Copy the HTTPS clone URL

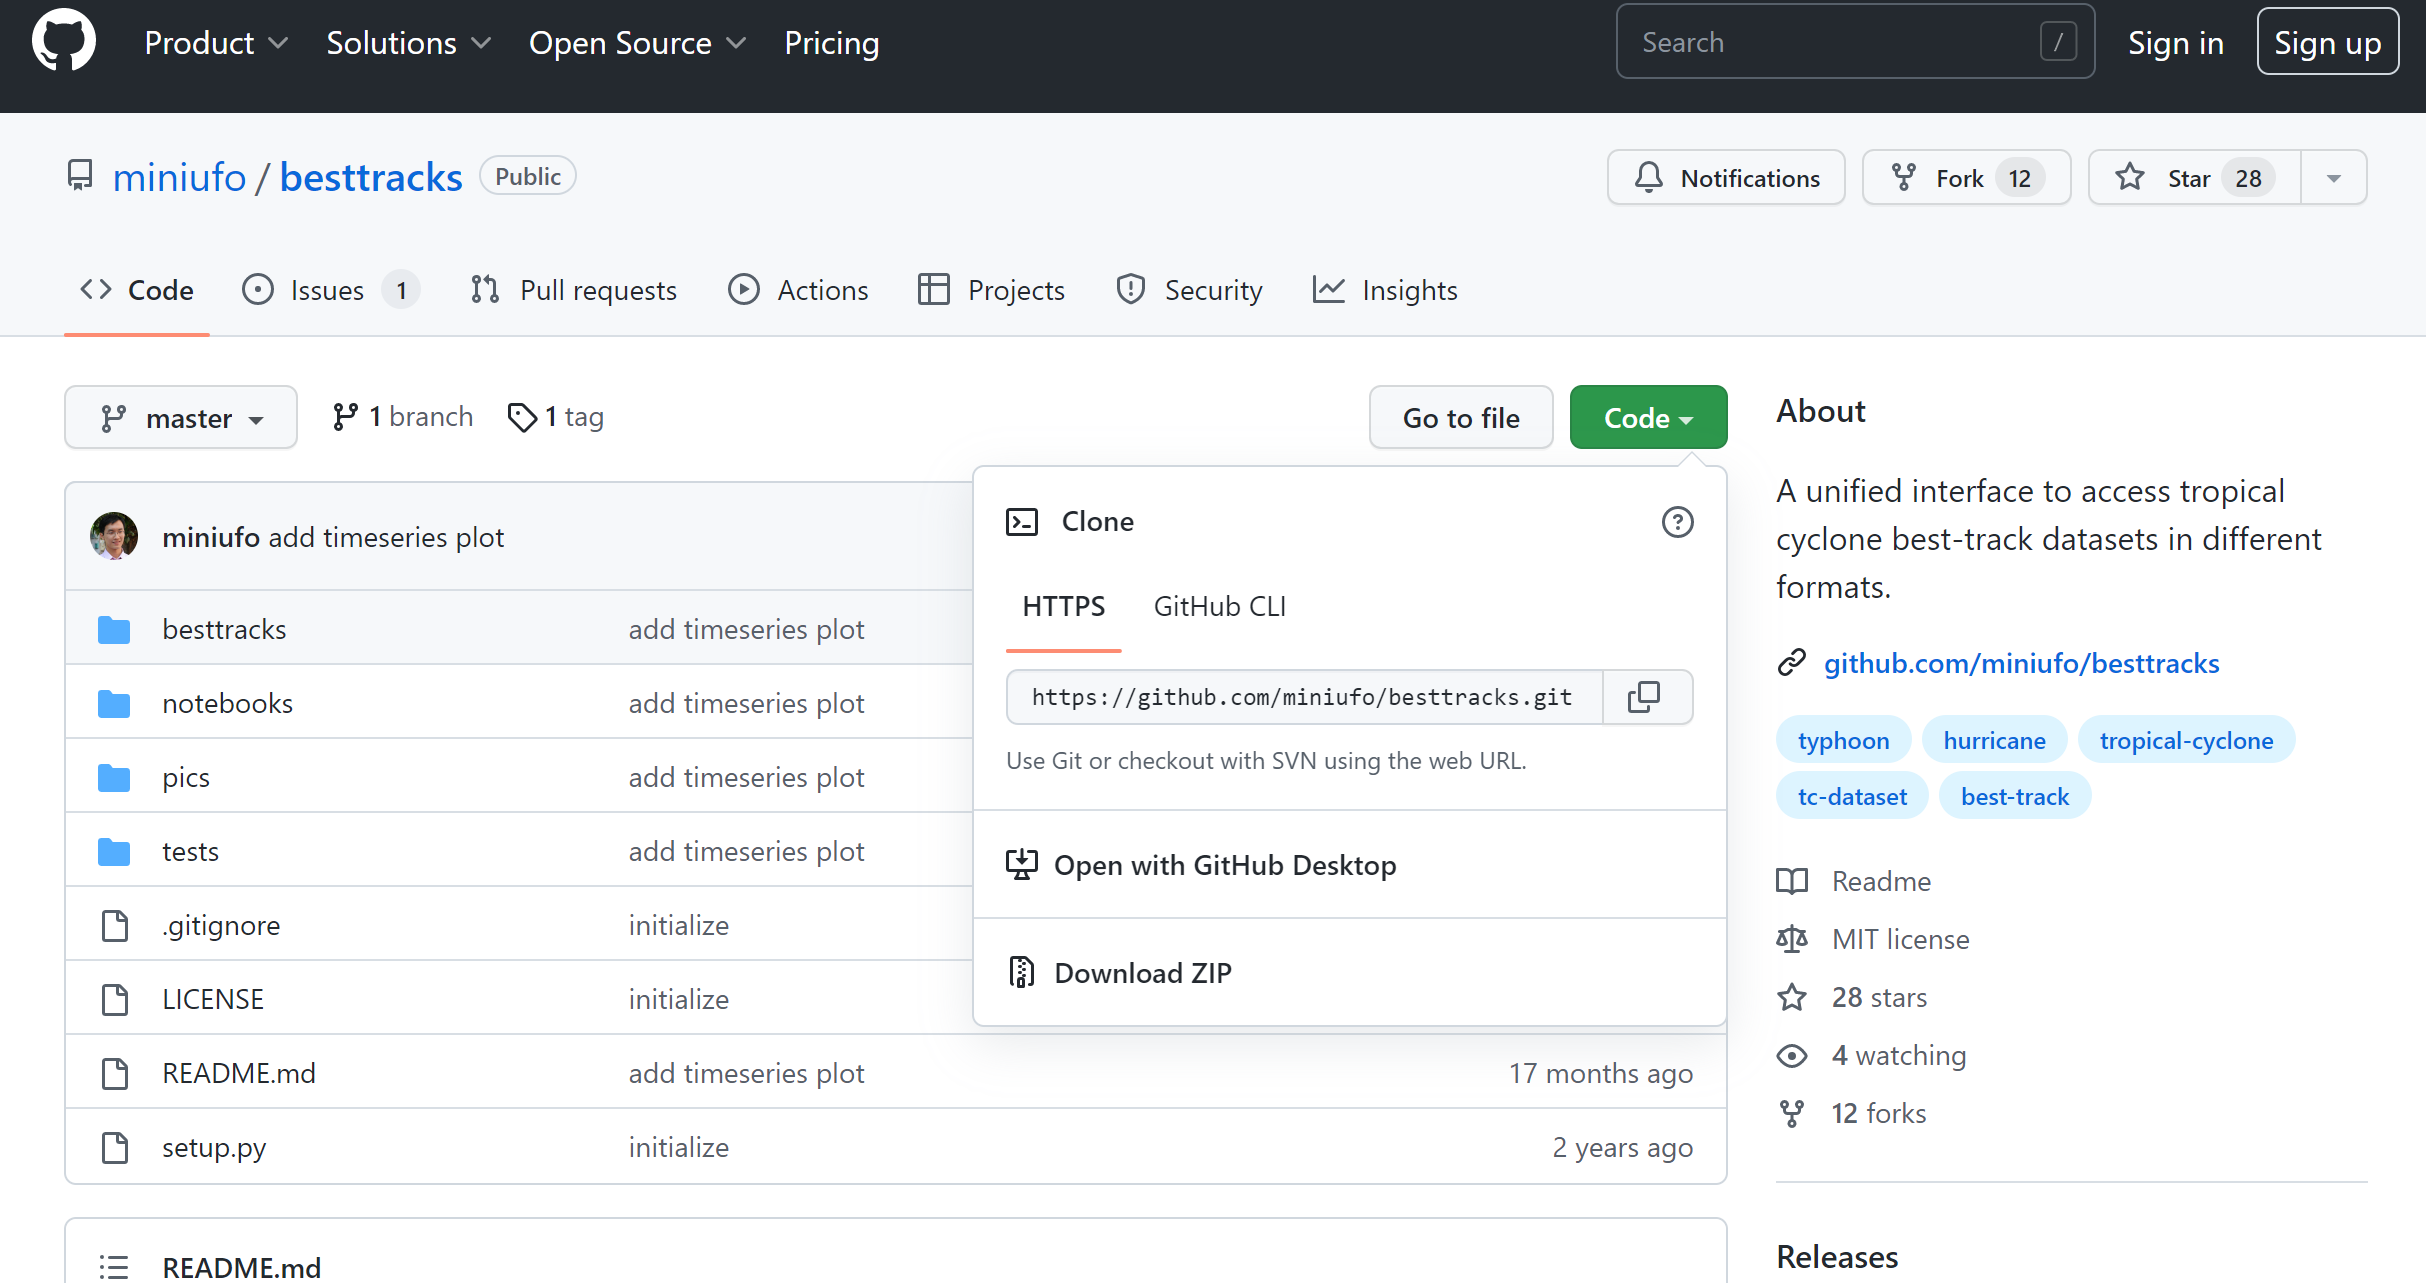[x=1645, y=697]
